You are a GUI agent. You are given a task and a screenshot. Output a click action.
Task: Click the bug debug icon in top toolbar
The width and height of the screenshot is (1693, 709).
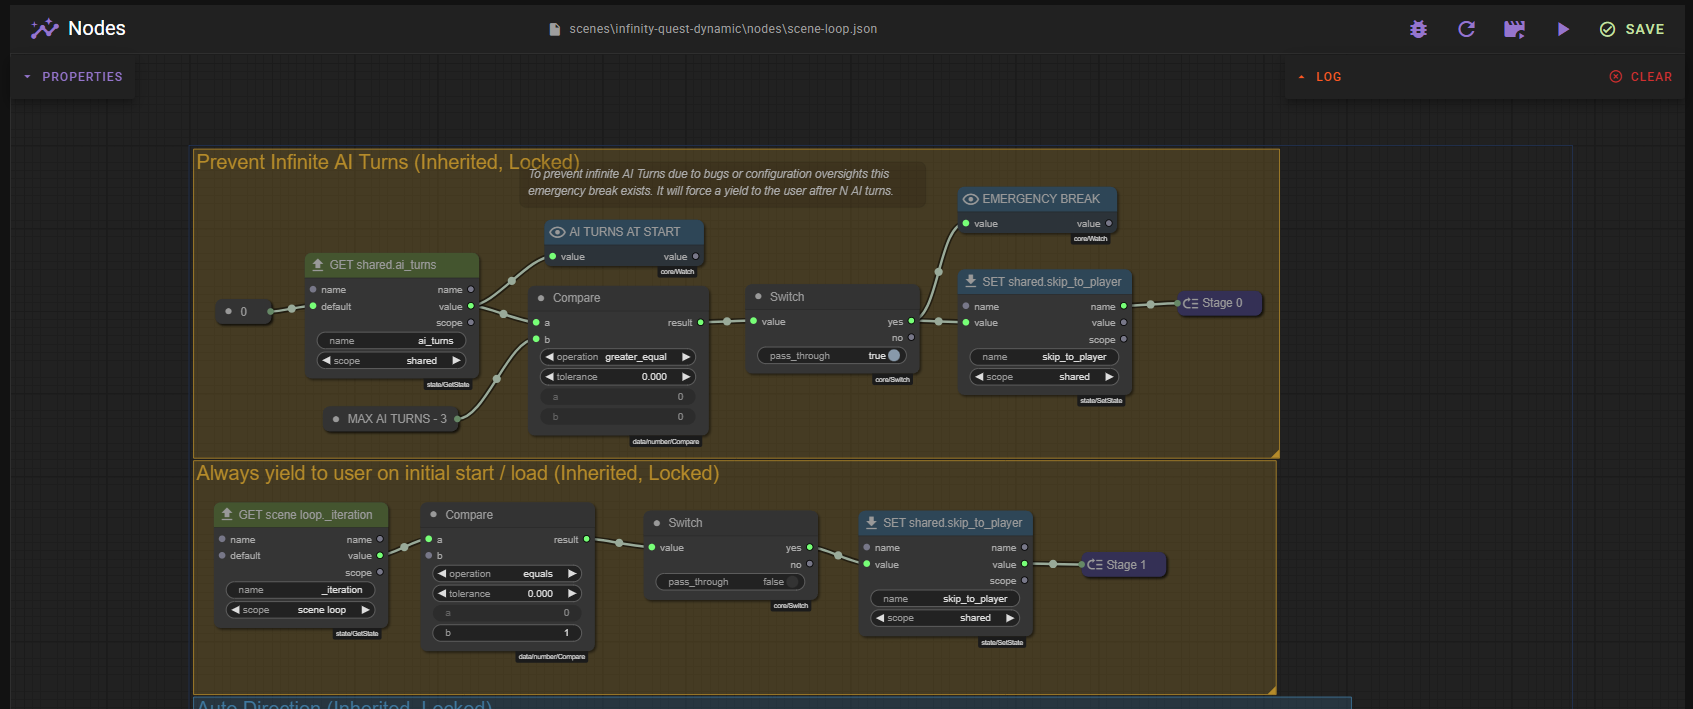[x=1418, y=29]
